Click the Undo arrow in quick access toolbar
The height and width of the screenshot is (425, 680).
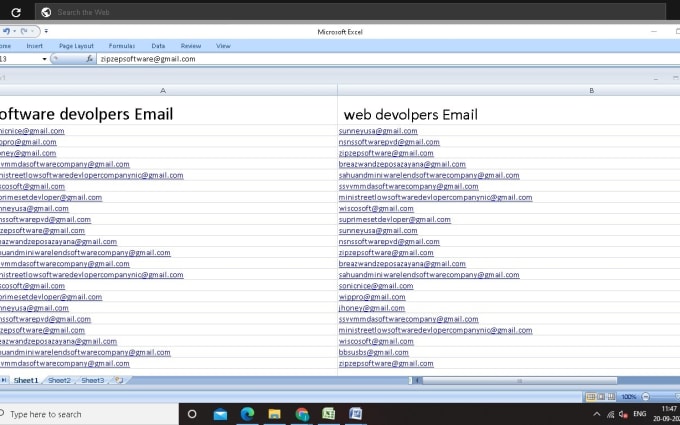(x=6, y=31)
